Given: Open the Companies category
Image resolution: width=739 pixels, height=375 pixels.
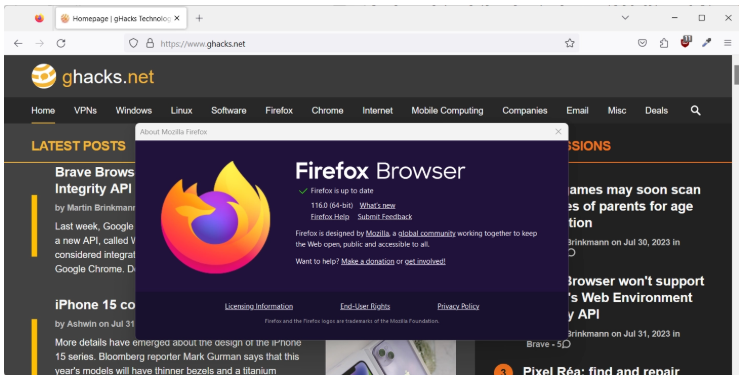Looking at the screenshot, I should pyautogui.click(x=525, y=111).
